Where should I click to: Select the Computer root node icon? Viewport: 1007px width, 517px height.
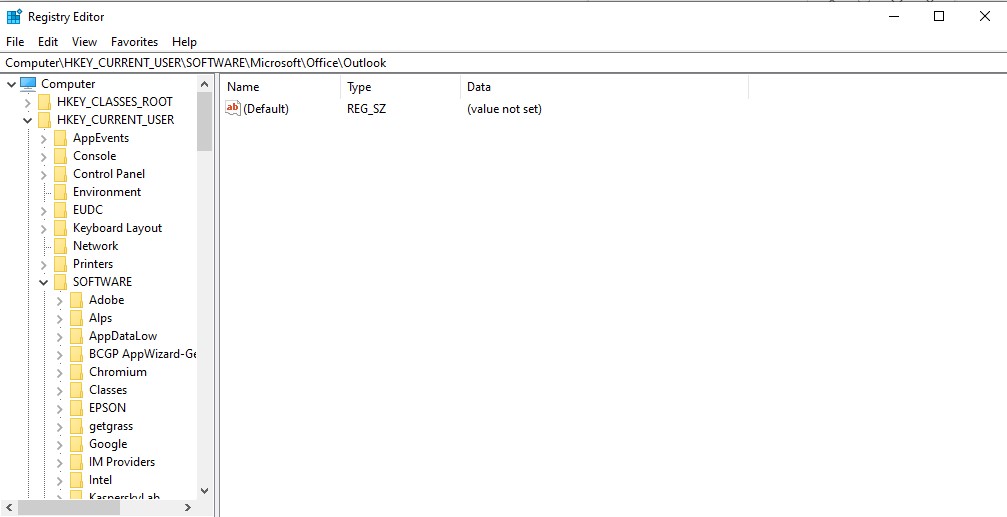click(28, 84)
